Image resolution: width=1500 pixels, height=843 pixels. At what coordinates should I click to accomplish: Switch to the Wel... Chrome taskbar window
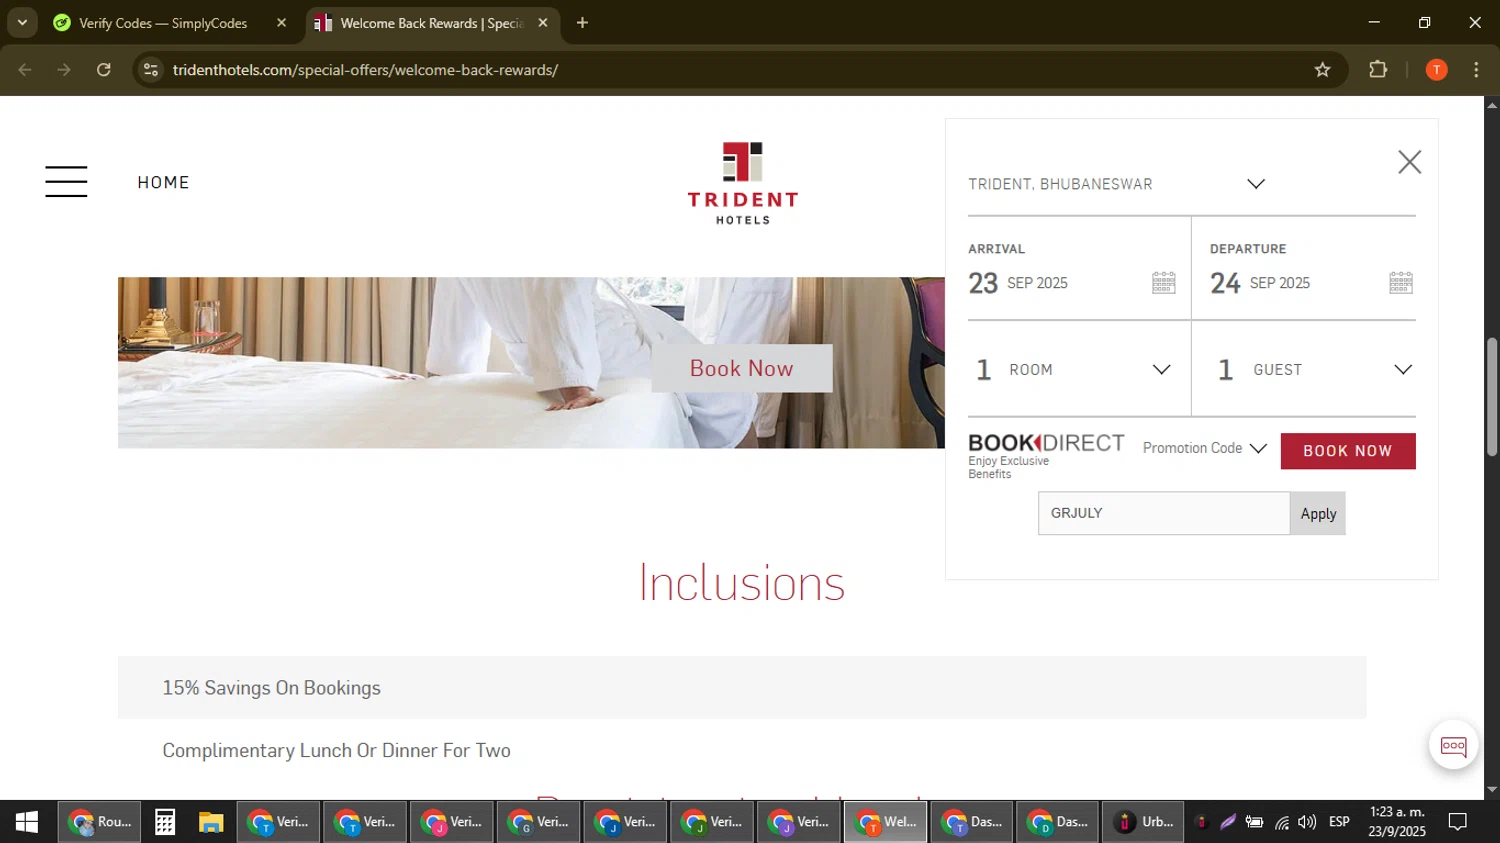click(885, 822)
